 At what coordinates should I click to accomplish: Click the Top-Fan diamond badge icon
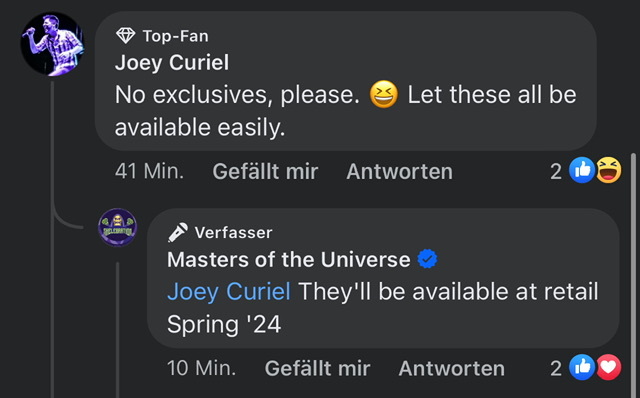click(125, 36)
